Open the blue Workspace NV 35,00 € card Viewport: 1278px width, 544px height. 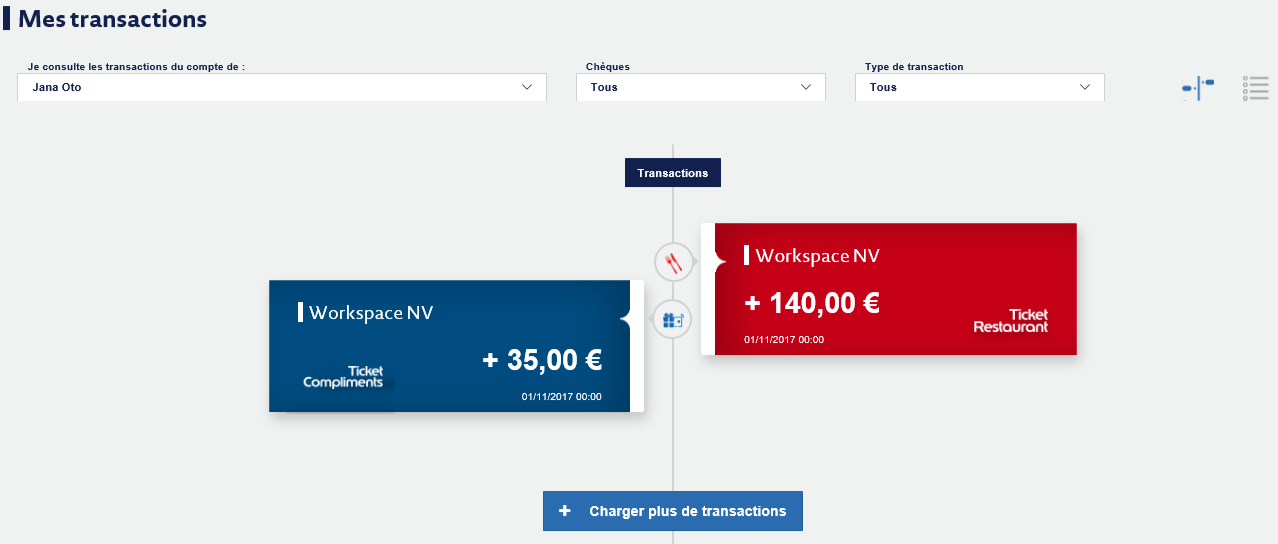(x=456, y=346)
